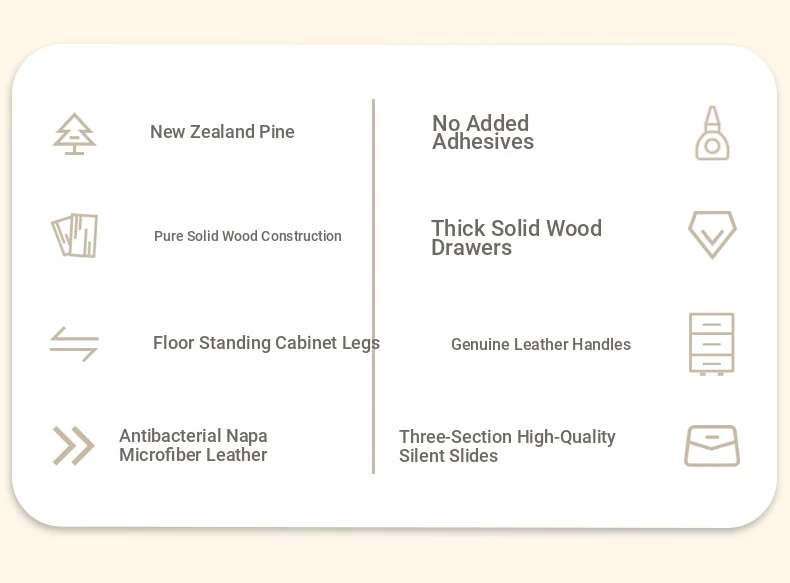Click the diamond checkmark icon
Screen dimensions: 790x583
(x=712, y=235)
